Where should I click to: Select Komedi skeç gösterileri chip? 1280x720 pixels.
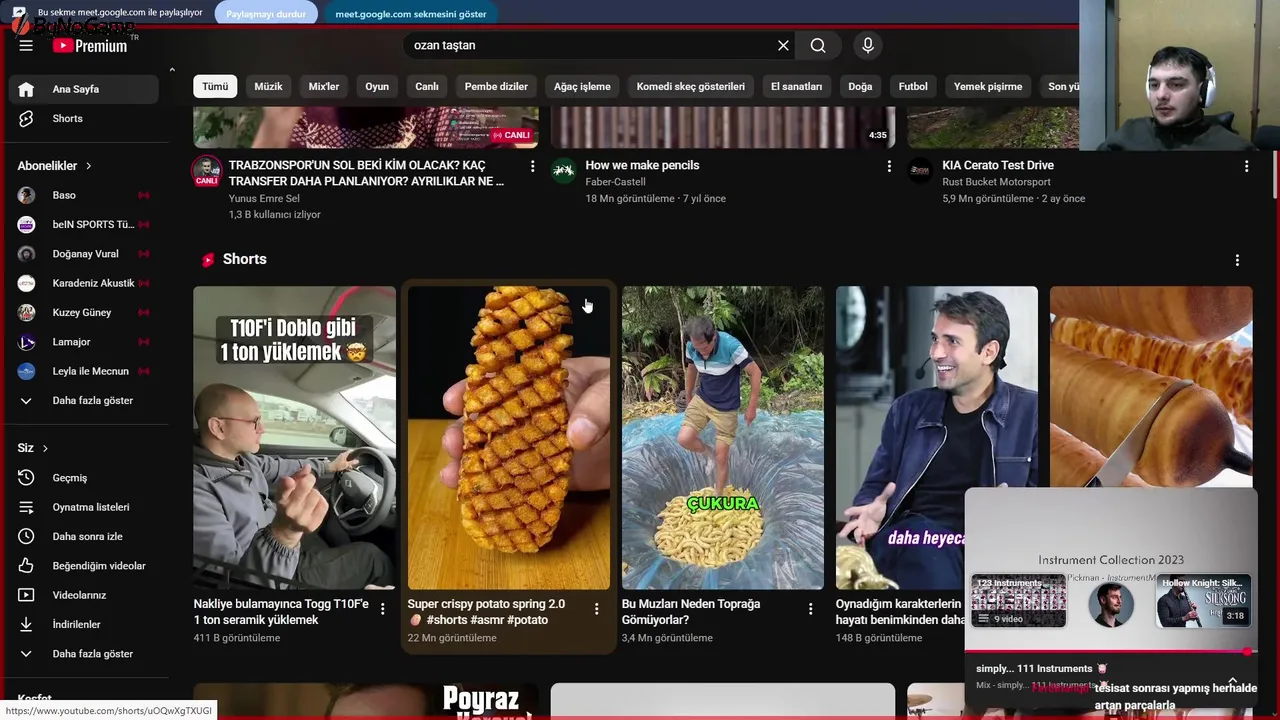(691, 87)
